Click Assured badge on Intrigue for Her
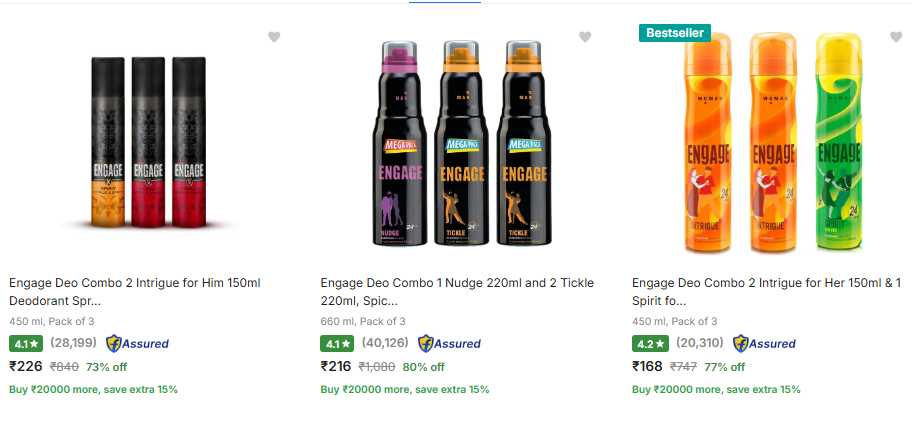The width and height of the screenshot is (912, 422). coord(764,343)
